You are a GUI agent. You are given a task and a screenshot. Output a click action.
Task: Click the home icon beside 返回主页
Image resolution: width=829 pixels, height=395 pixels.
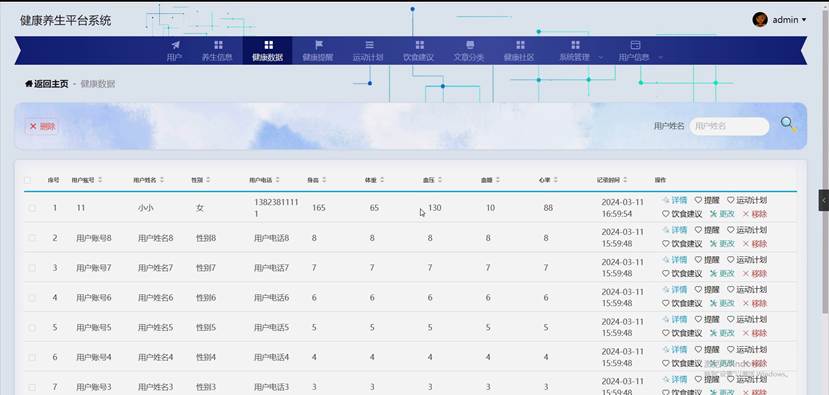[x=29, y=84]
